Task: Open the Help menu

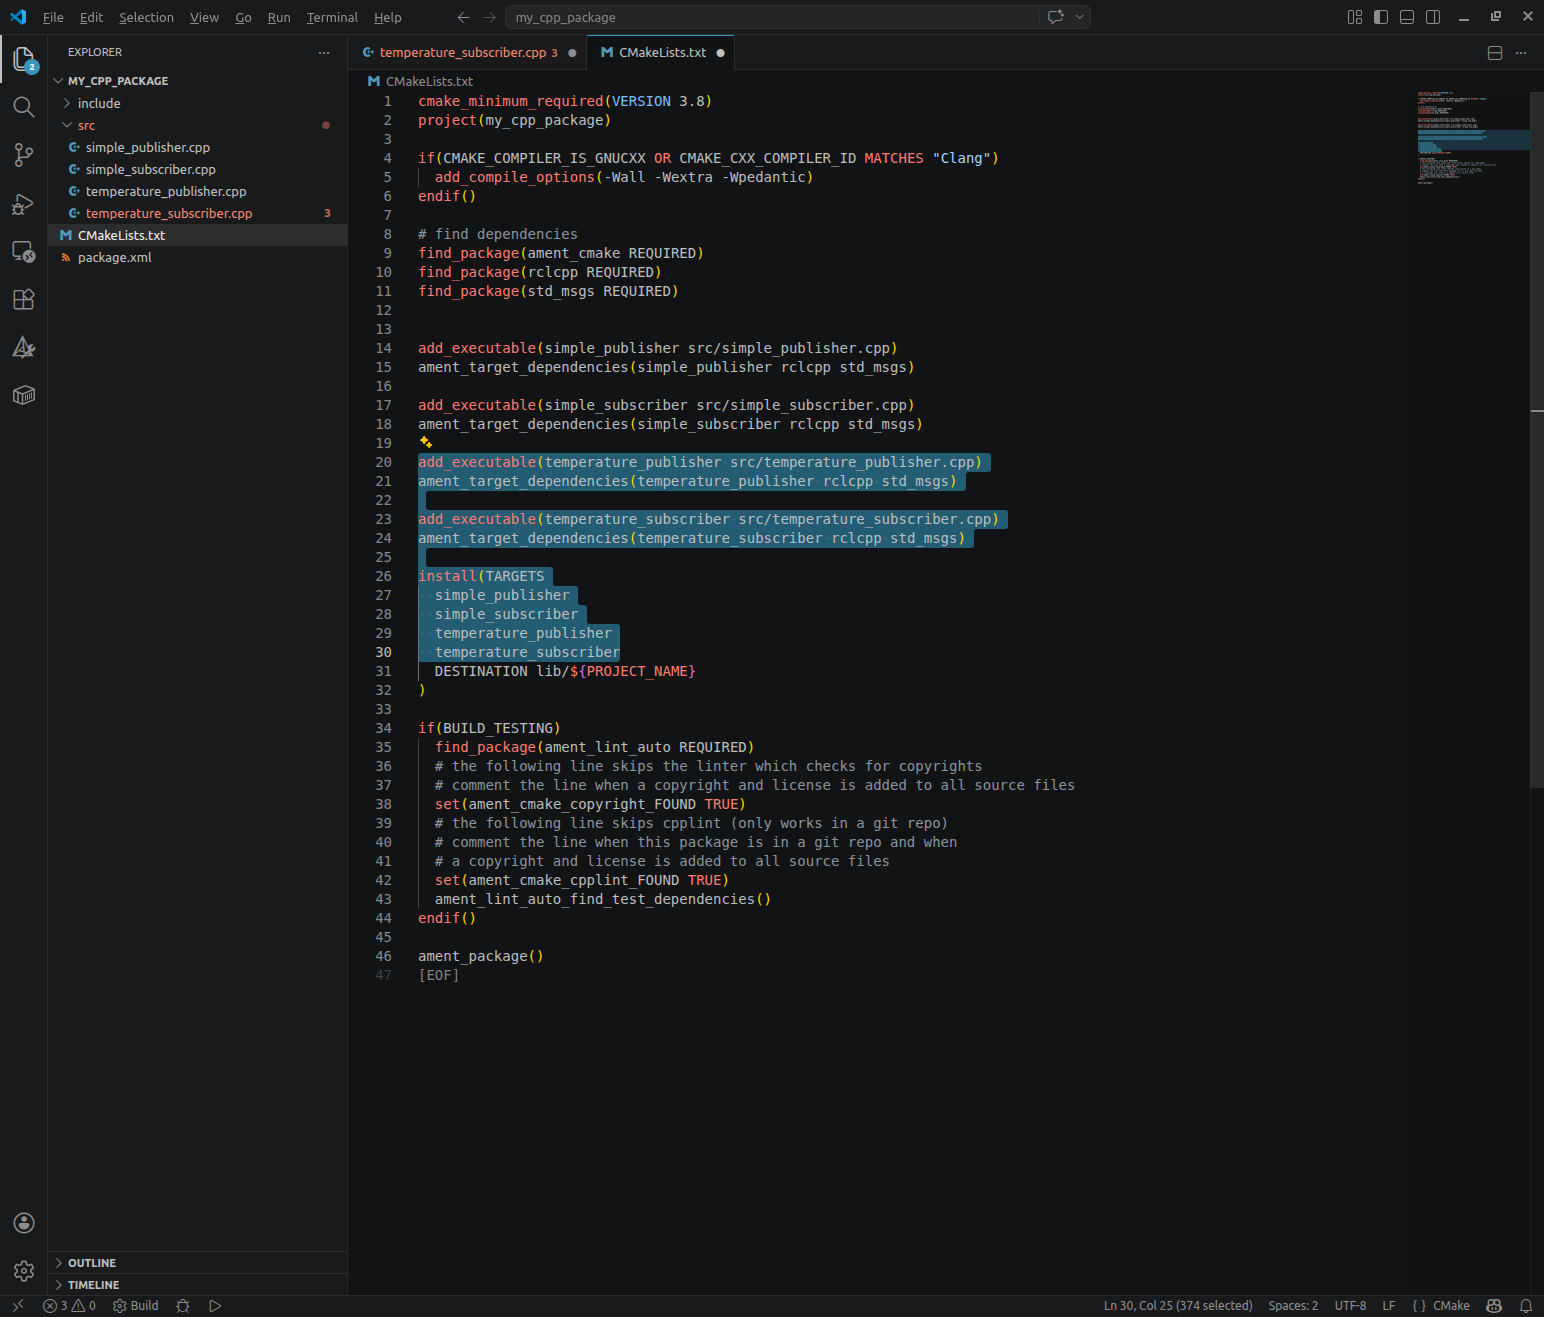Action: tap(388, 17)
